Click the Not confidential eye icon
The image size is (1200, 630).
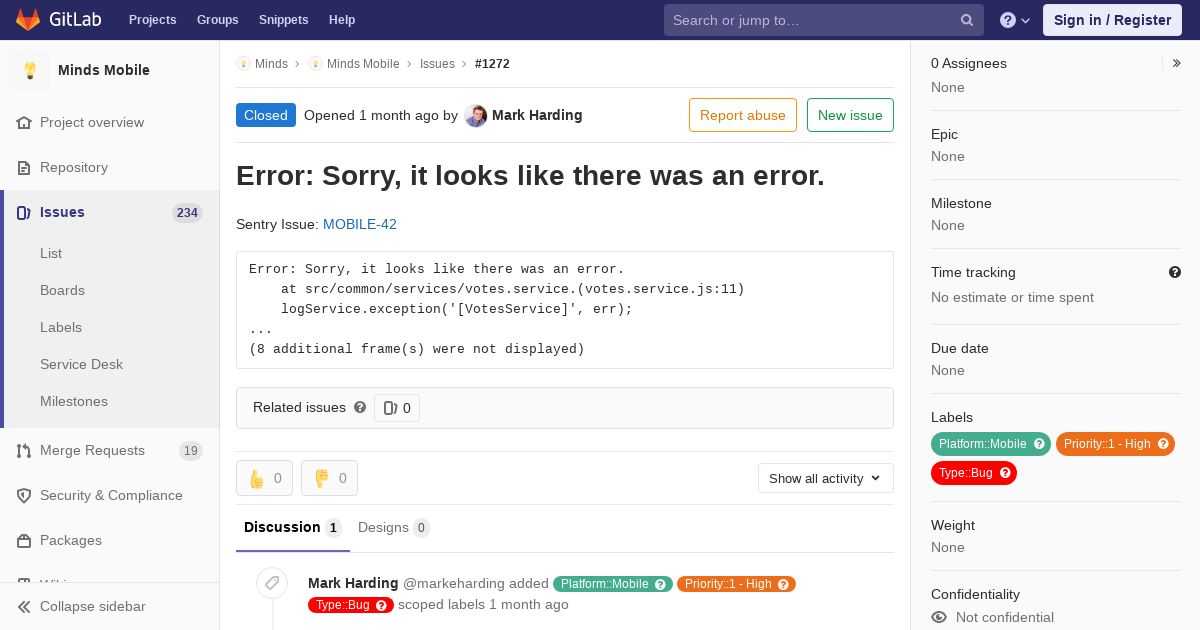(939, 617)
